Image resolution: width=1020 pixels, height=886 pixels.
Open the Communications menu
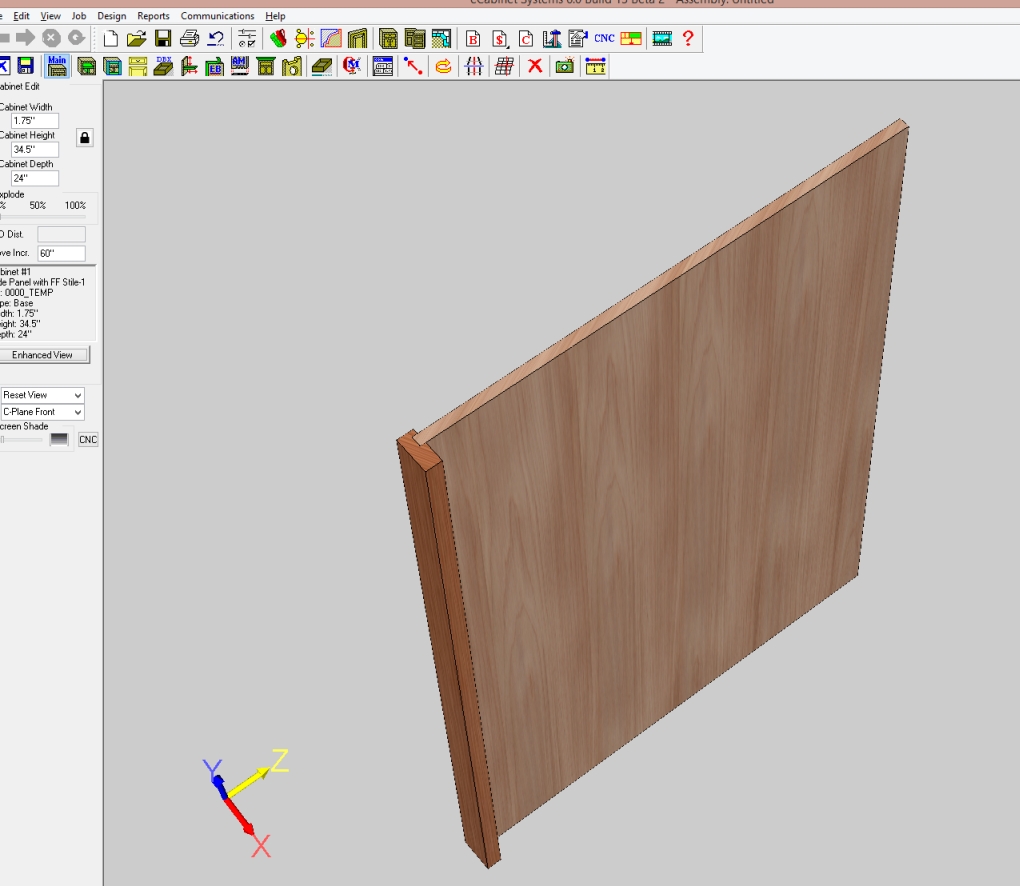click(x=217, y=16)
